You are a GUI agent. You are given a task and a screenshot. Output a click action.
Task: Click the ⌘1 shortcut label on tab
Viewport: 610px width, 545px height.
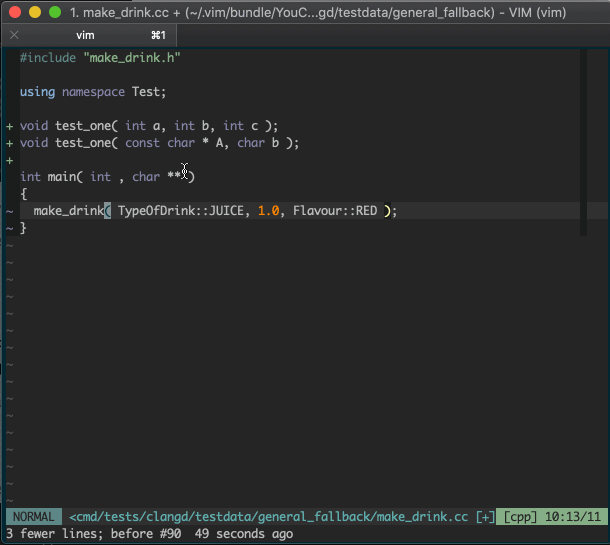point(158,35)
